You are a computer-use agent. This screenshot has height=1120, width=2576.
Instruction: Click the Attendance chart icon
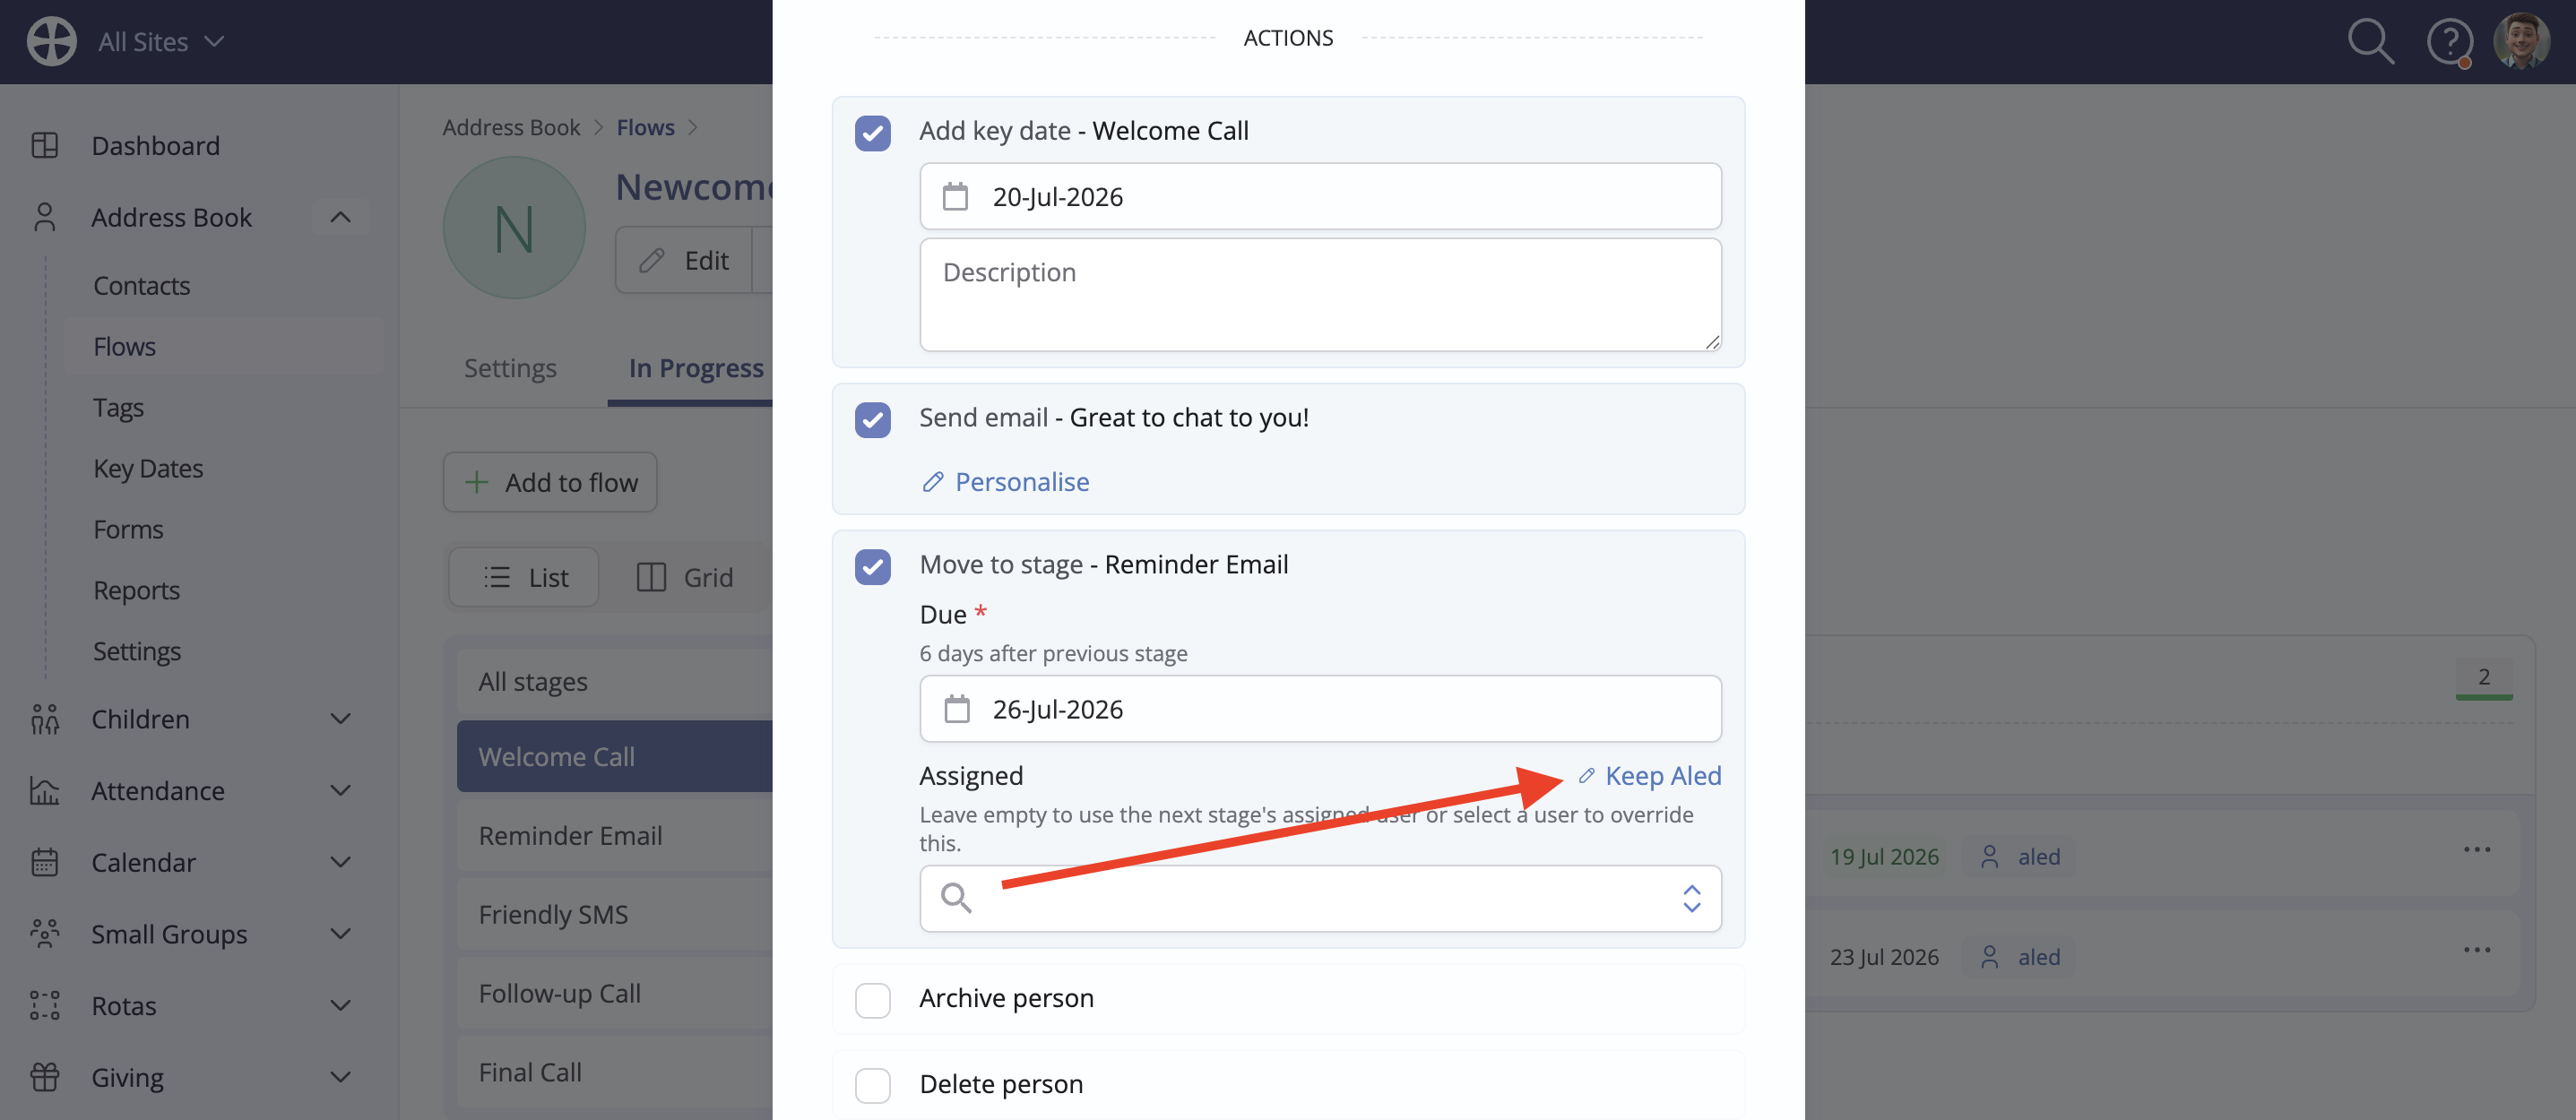coord(45,790)
